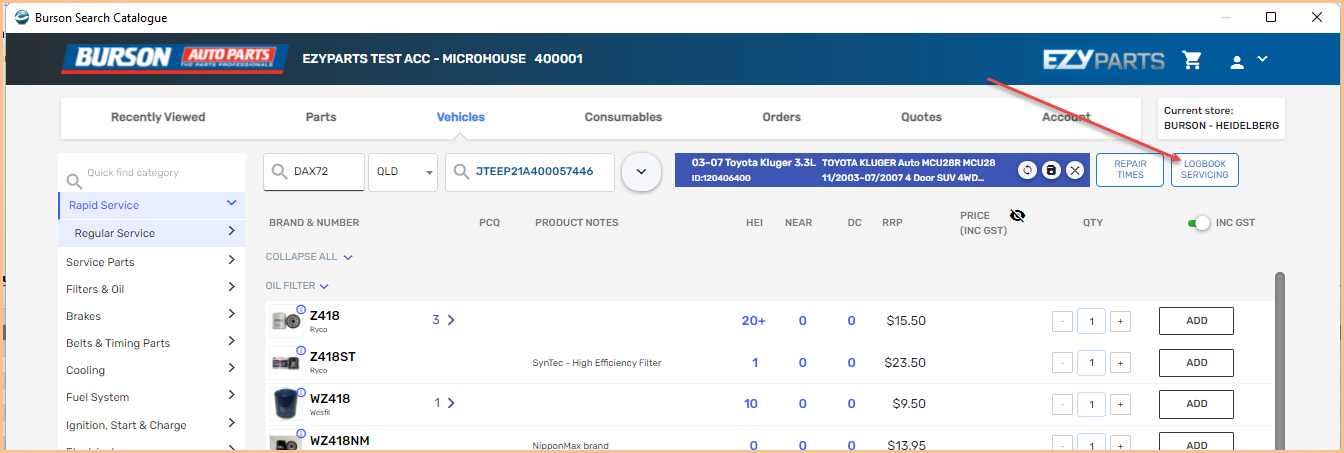Expand the Brakes category
The image size is (1344, 453).
click(x=231, y=314)
